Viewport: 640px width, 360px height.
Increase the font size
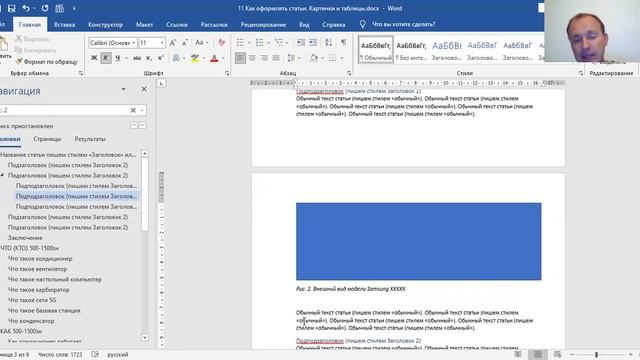173,43
